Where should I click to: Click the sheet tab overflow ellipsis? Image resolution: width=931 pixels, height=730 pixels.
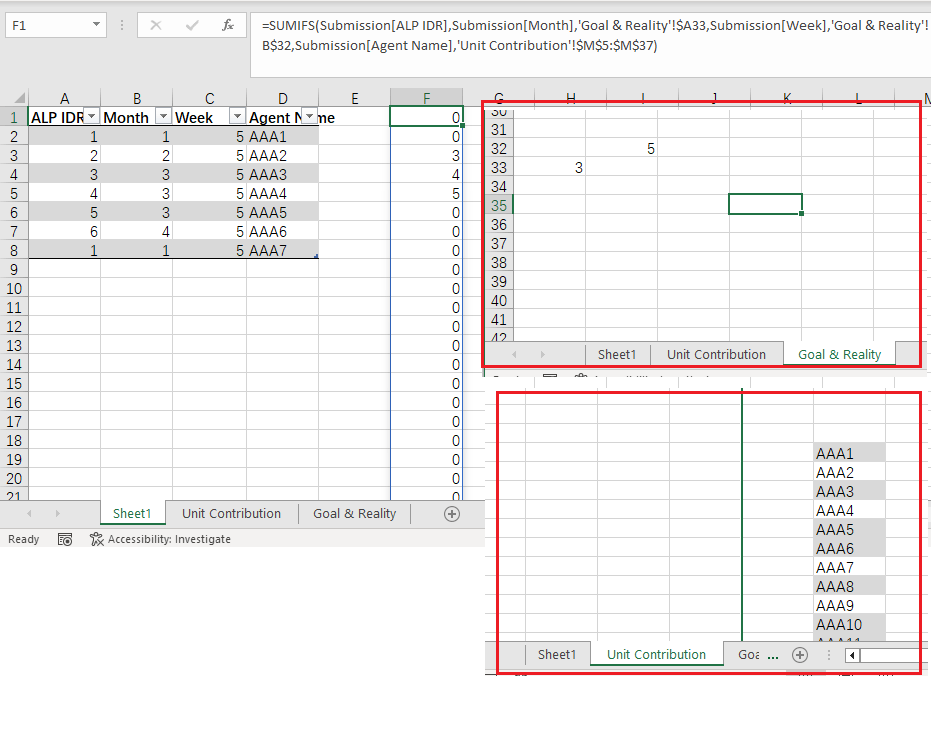[772, 656]
